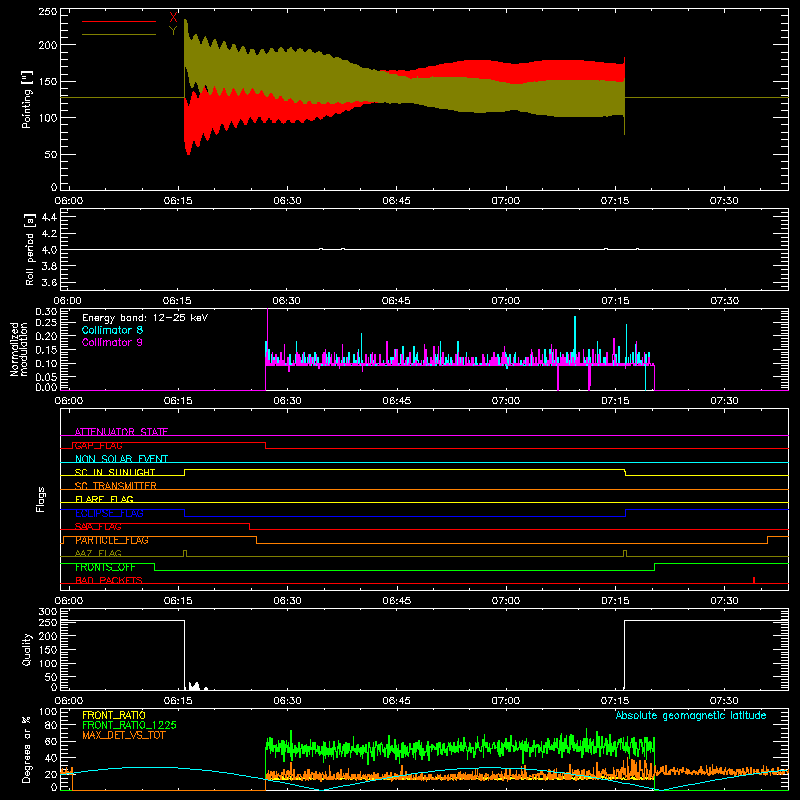Click the 06:30 tick under the Quality plot

(287, 701)
